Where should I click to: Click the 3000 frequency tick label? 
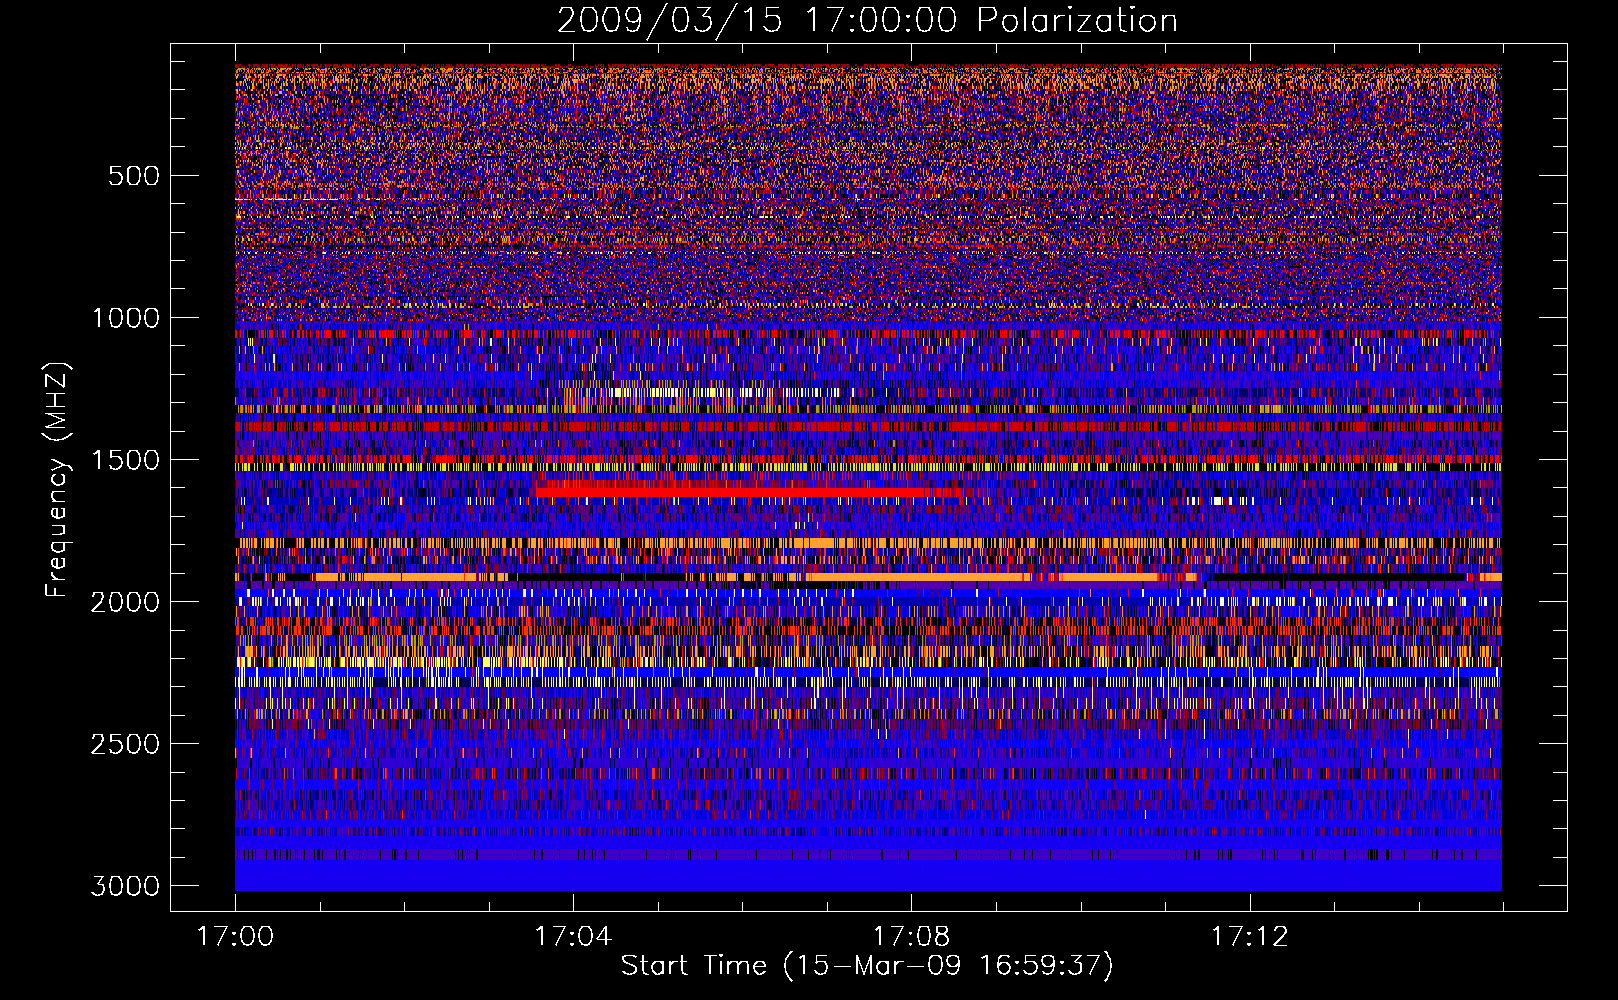[x=125, y=886]
